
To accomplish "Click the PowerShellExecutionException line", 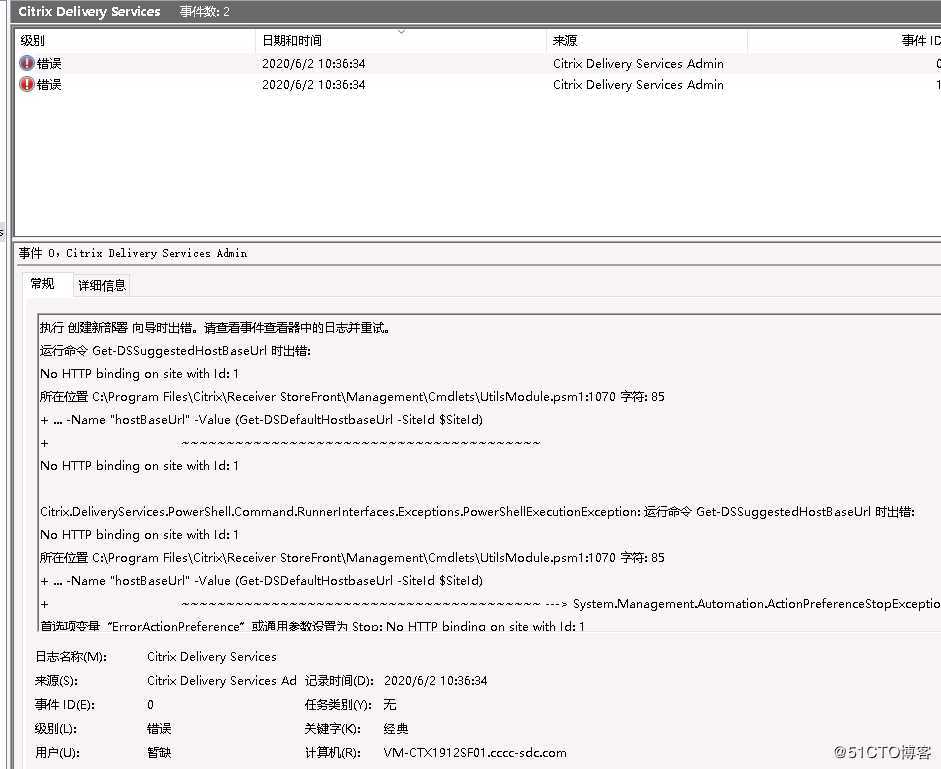I will pos(477,511).
